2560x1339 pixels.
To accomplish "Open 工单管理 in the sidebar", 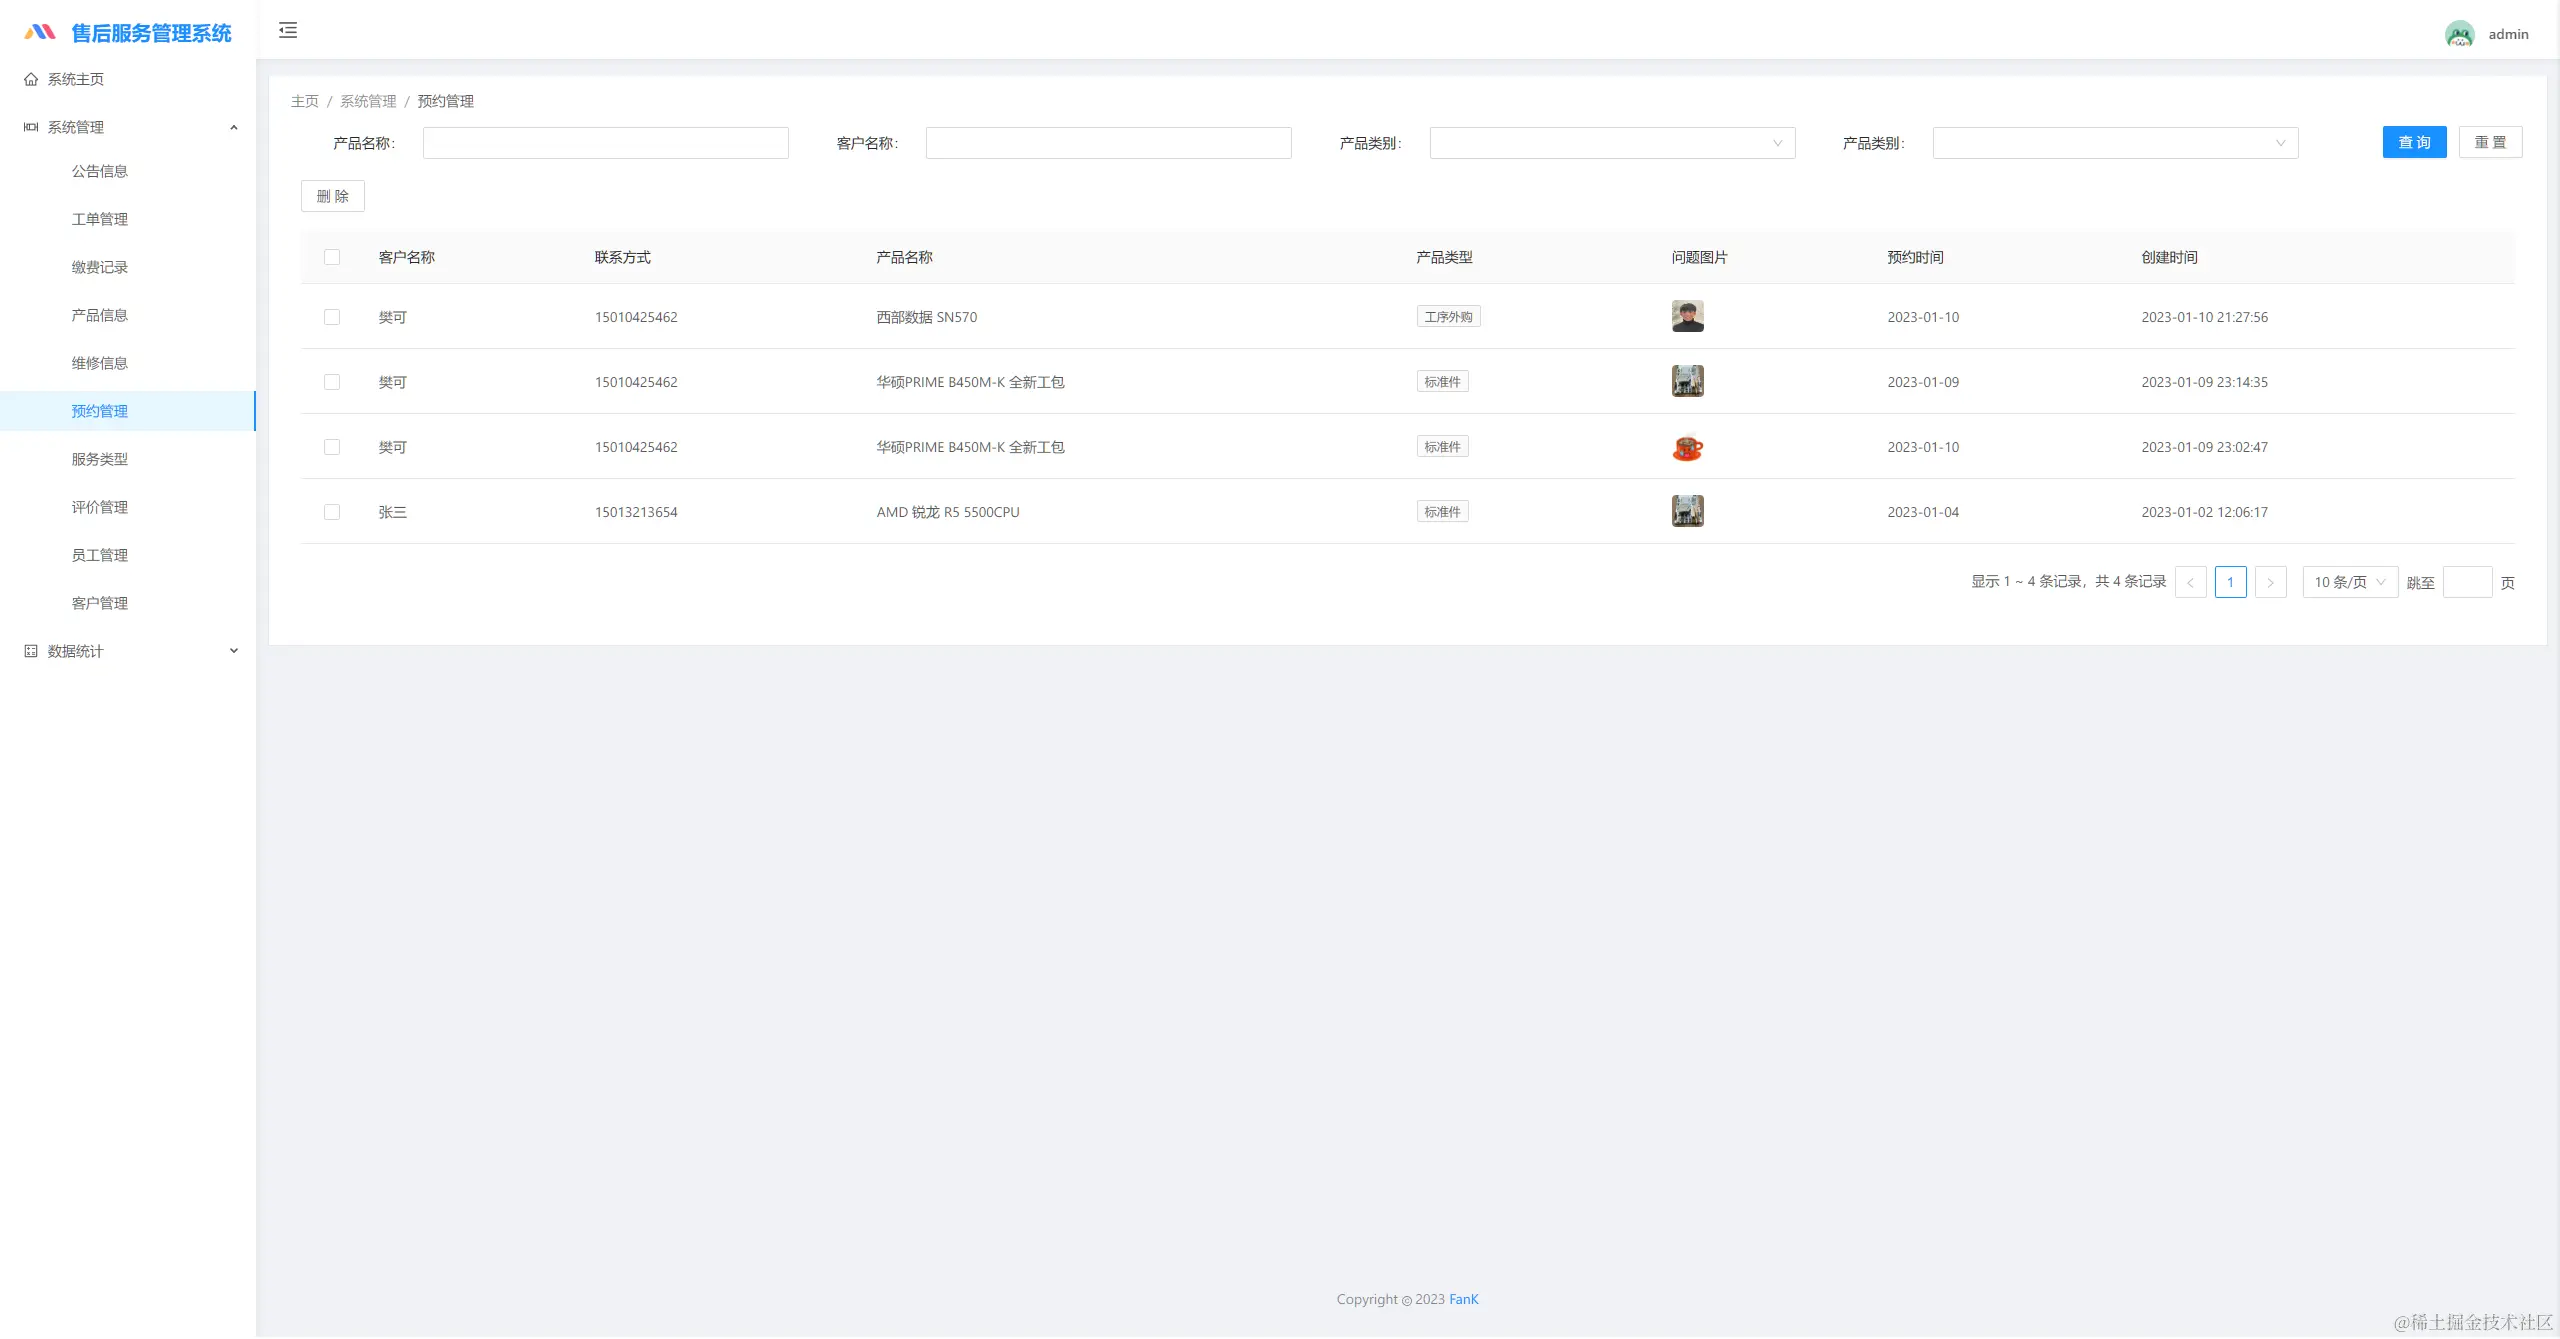I will click(100, 219).
